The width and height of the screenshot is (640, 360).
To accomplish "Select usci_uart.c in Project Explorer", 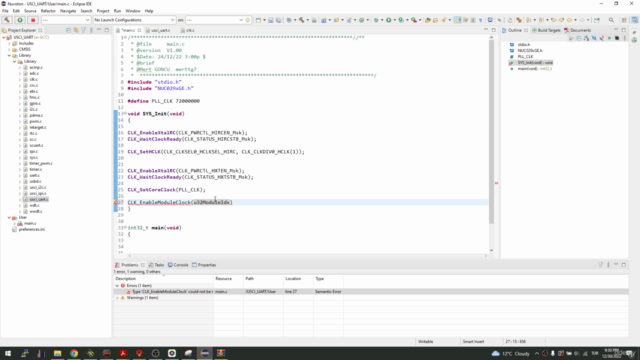I will tap(39, 200).
